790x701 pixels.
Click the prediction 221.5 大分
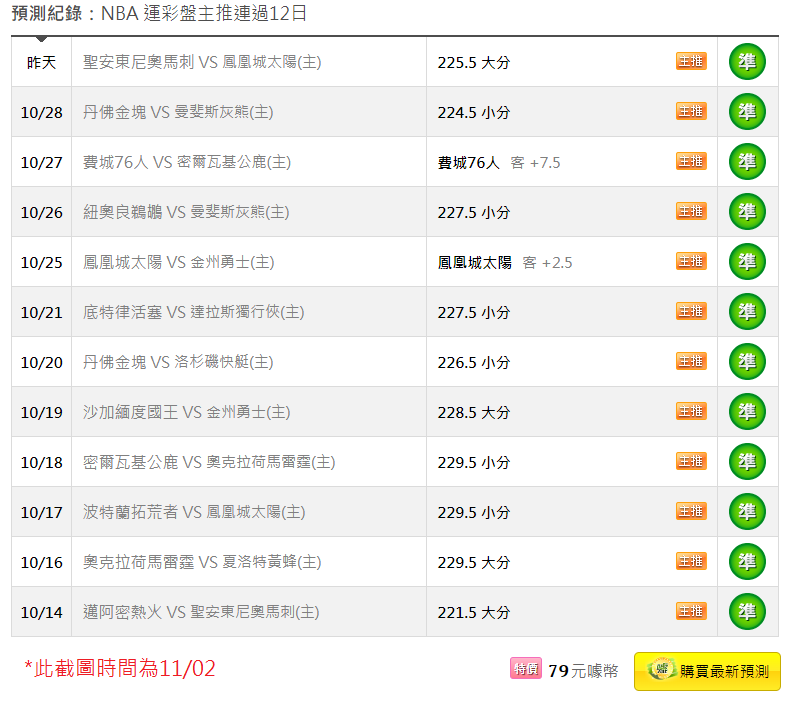474,612
